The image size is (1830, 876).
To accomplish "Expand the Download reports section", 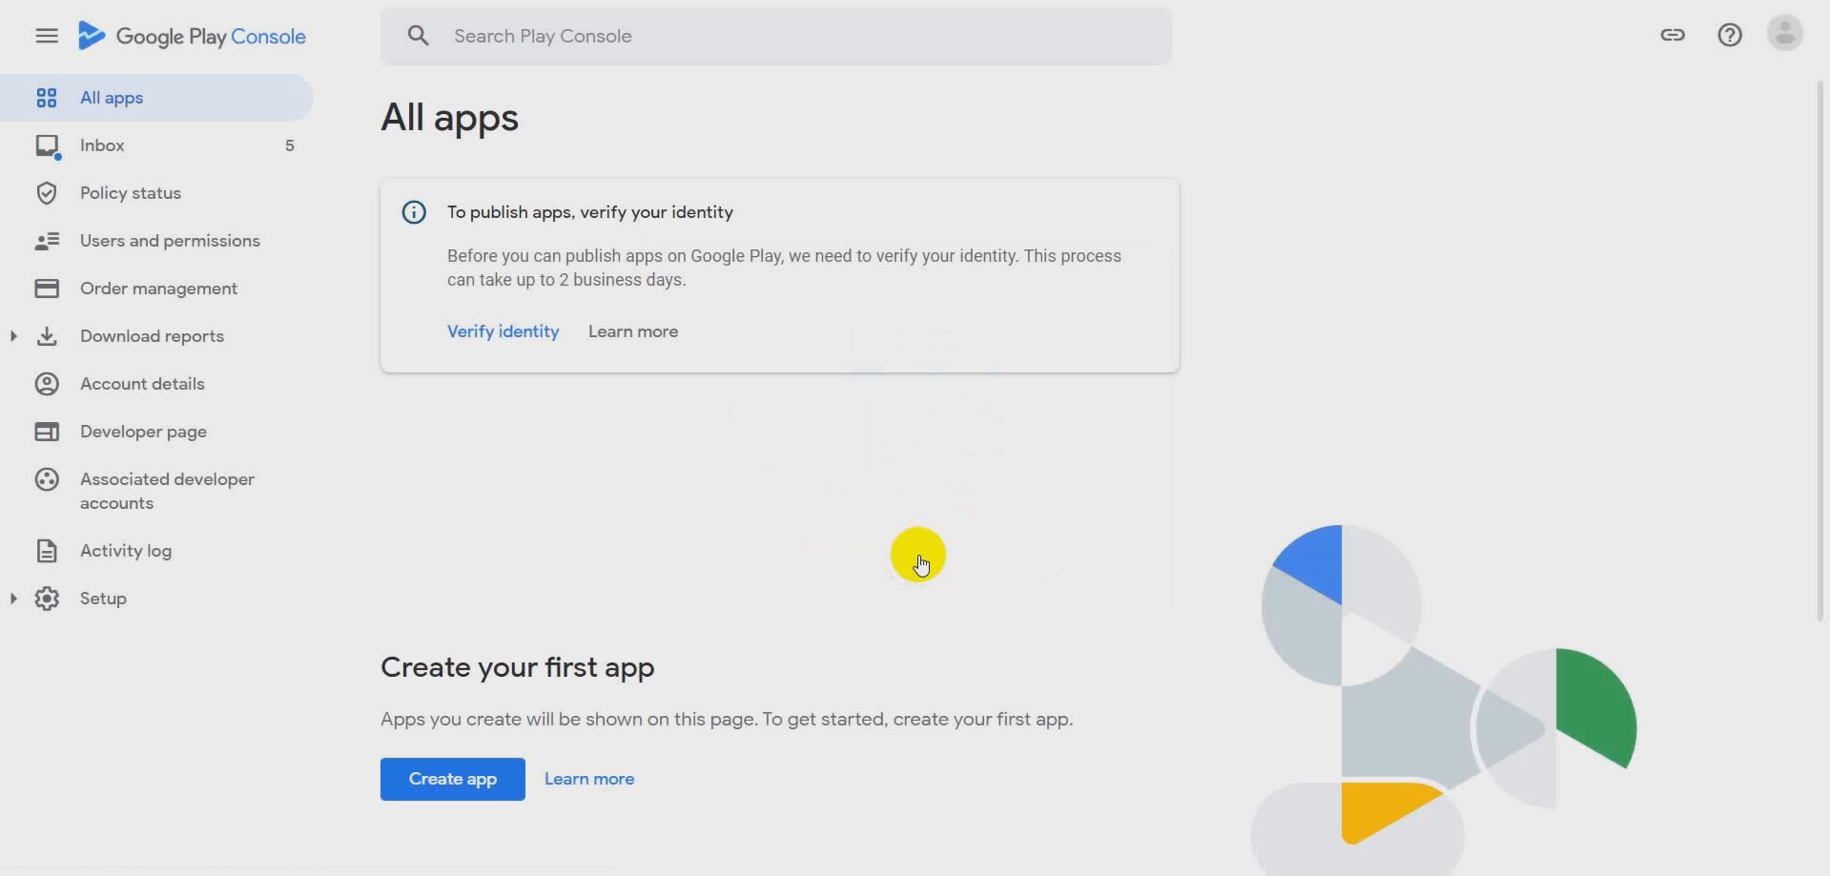I will 13,336.
